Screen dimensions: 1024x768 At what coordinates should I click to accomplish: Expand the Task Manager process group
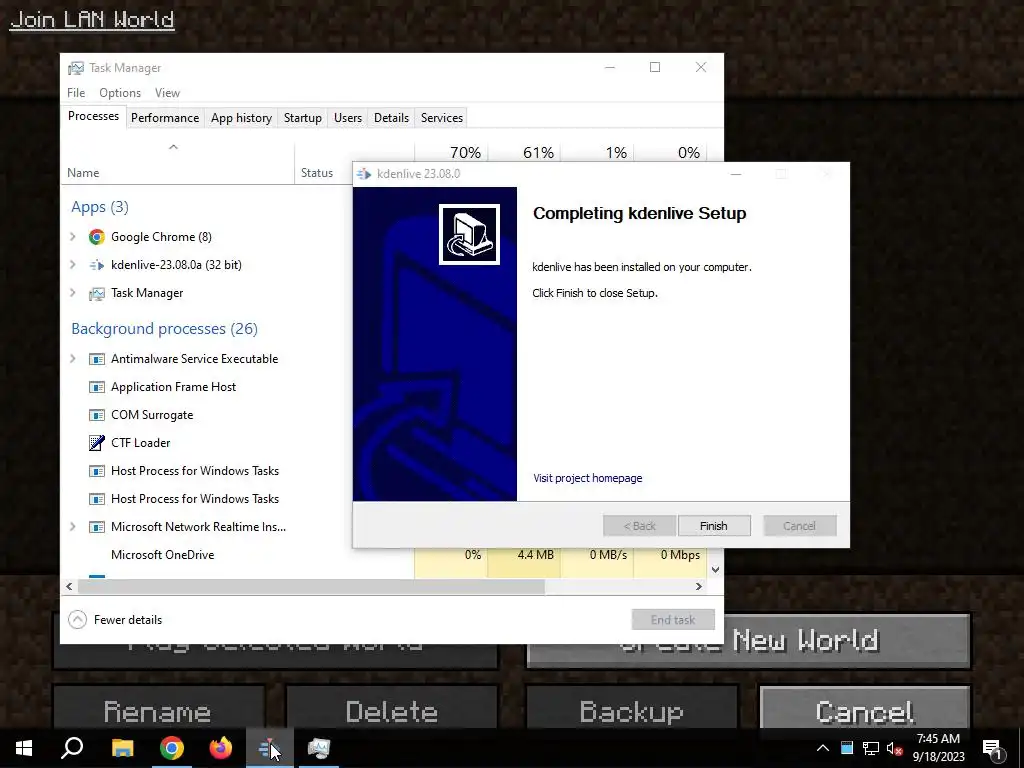pos(73,293)
